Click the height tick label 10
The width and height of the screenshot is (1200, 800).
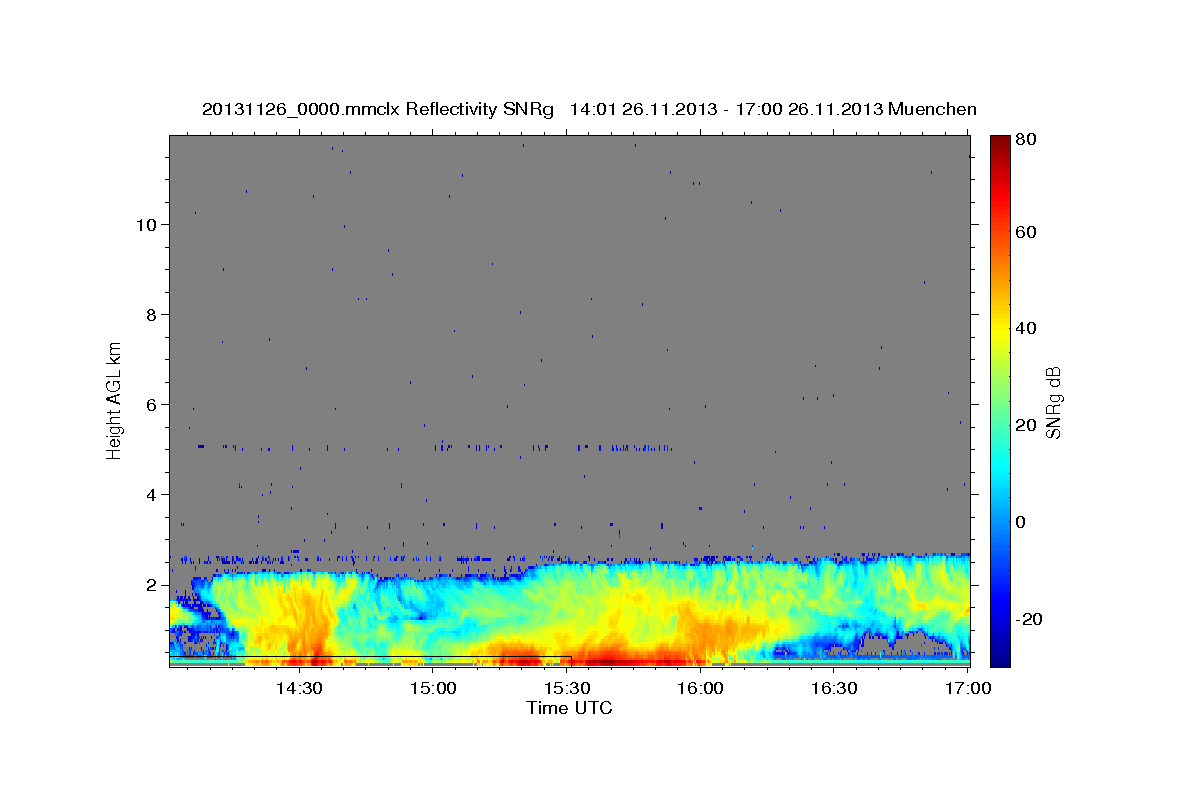click(x=148, y=224)
